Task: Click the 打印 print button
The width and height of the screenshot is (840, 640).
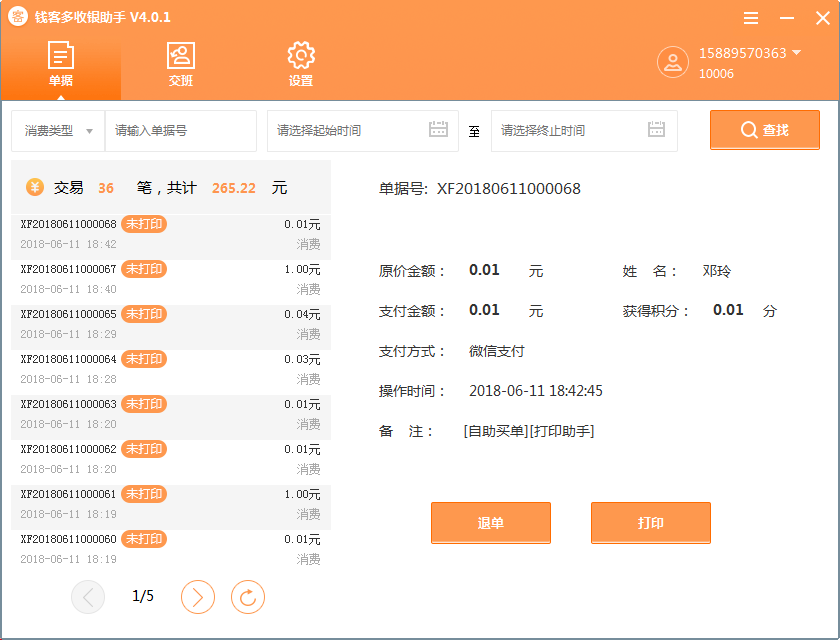Action: click(x=651, y=523)
